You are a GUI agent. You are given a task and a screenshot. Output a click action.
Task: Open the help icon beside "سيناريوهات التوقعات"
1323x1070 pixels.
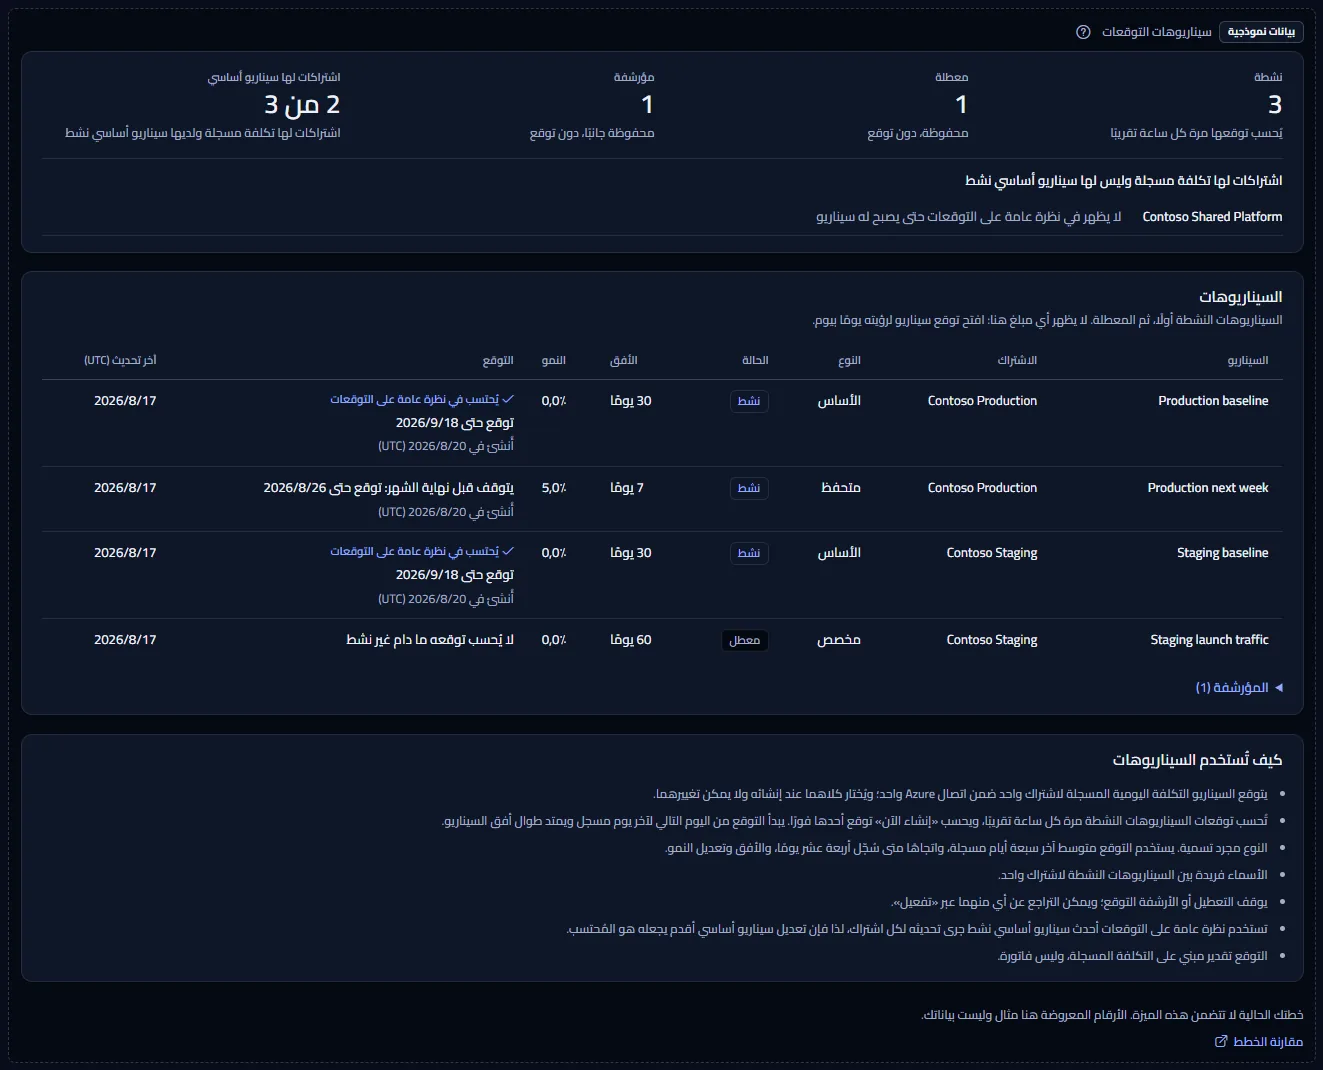1083,32
